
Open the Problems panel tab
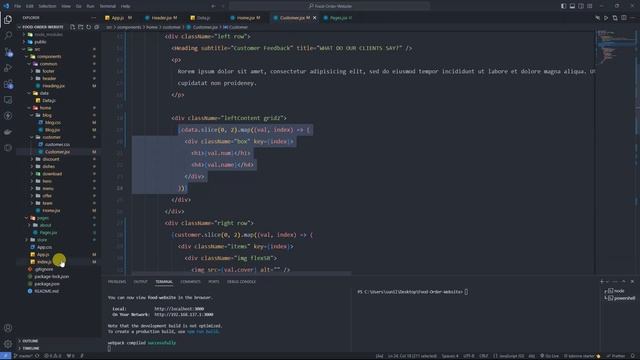pyautogui.click(x=117, y=282)
